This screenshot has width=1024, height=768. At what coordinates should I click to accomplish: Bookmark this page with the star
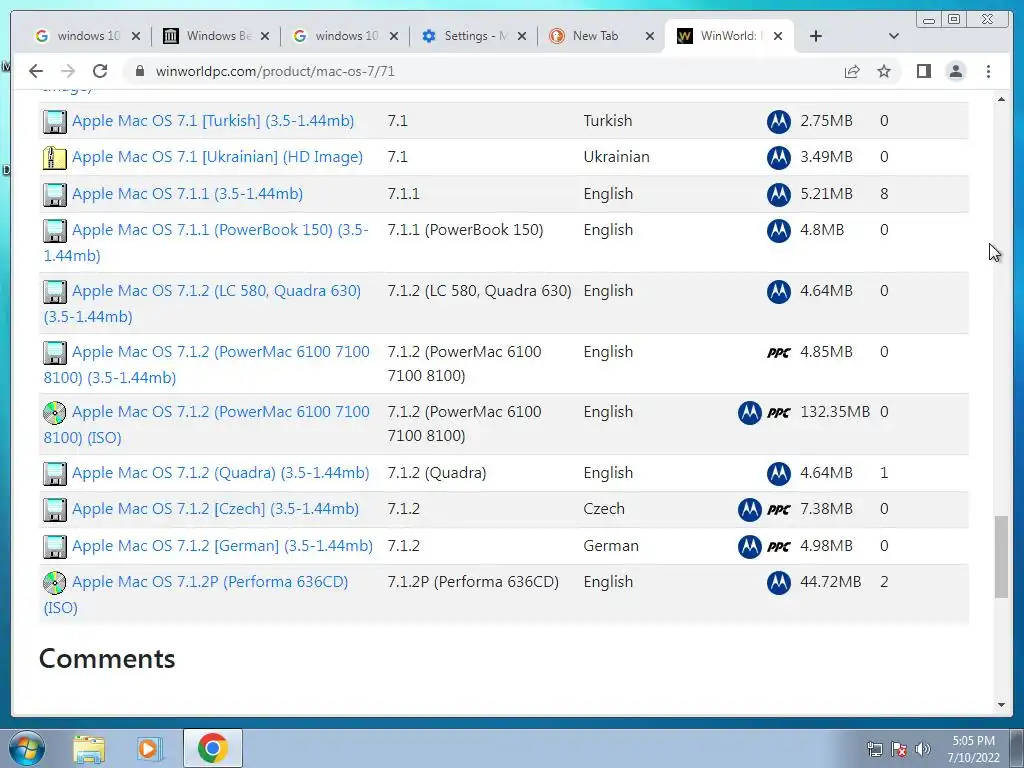tap(884, 71)
